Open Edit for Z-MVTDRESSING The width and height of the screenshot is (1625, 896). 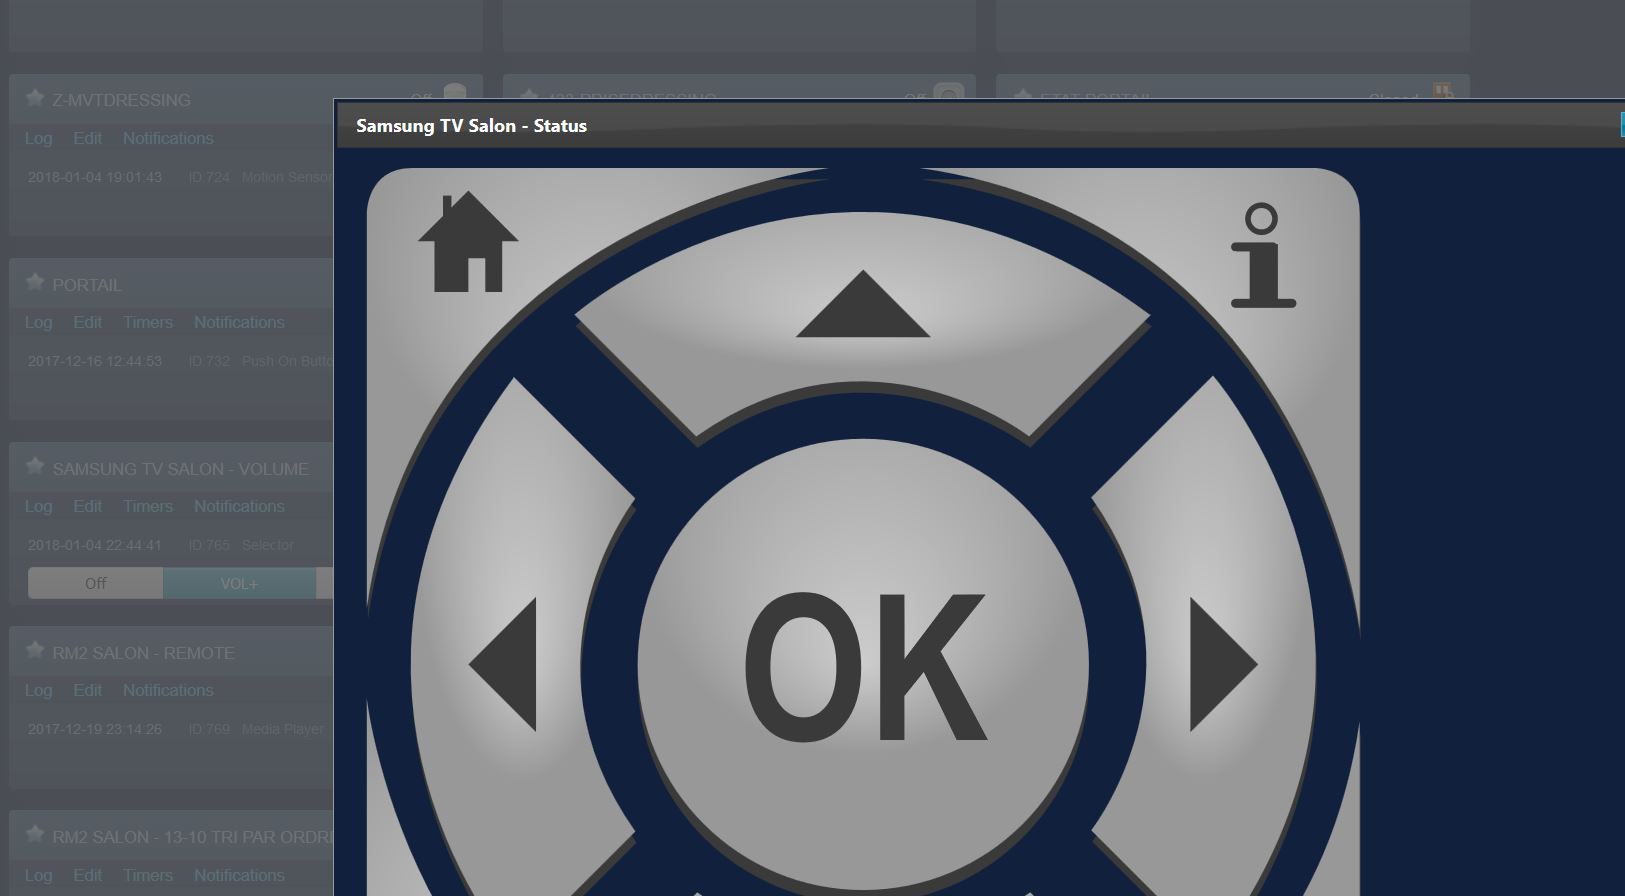click(87, 138)
